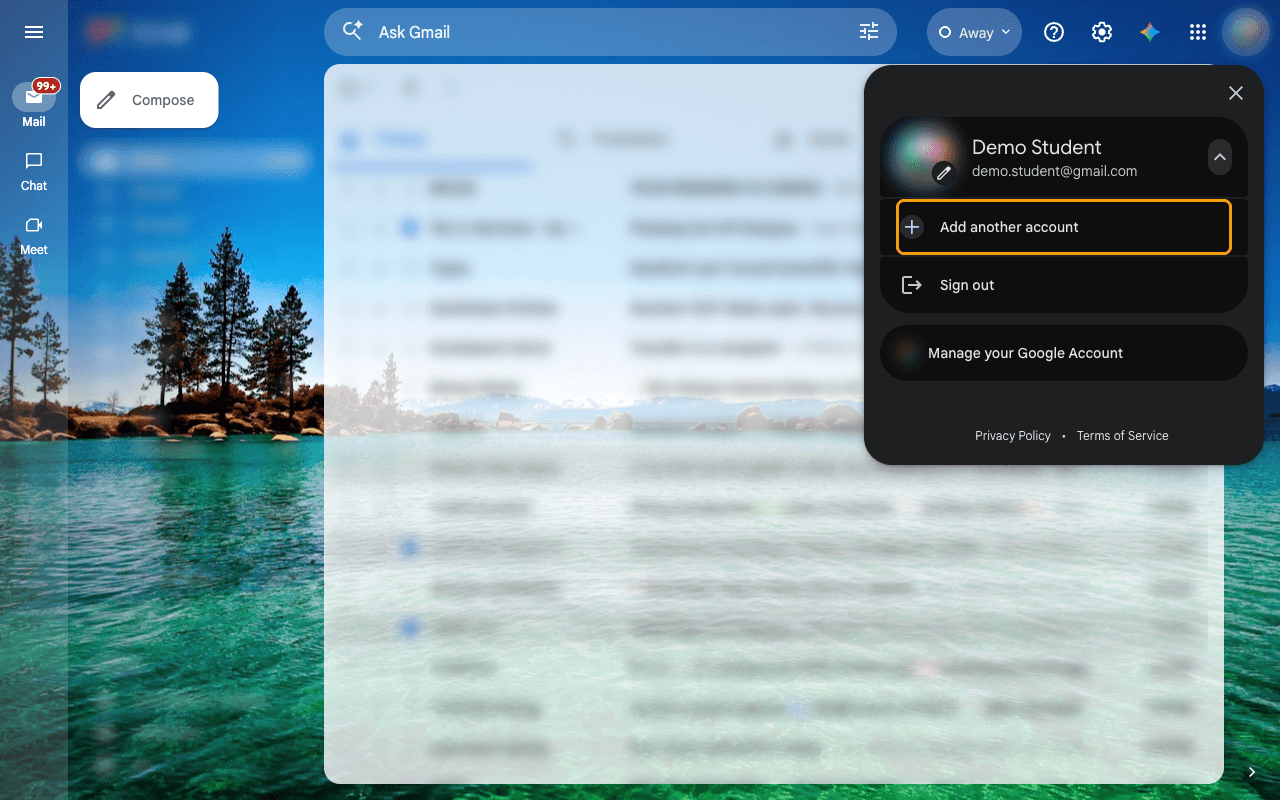Choose Add another account

tap(1064, 227)
